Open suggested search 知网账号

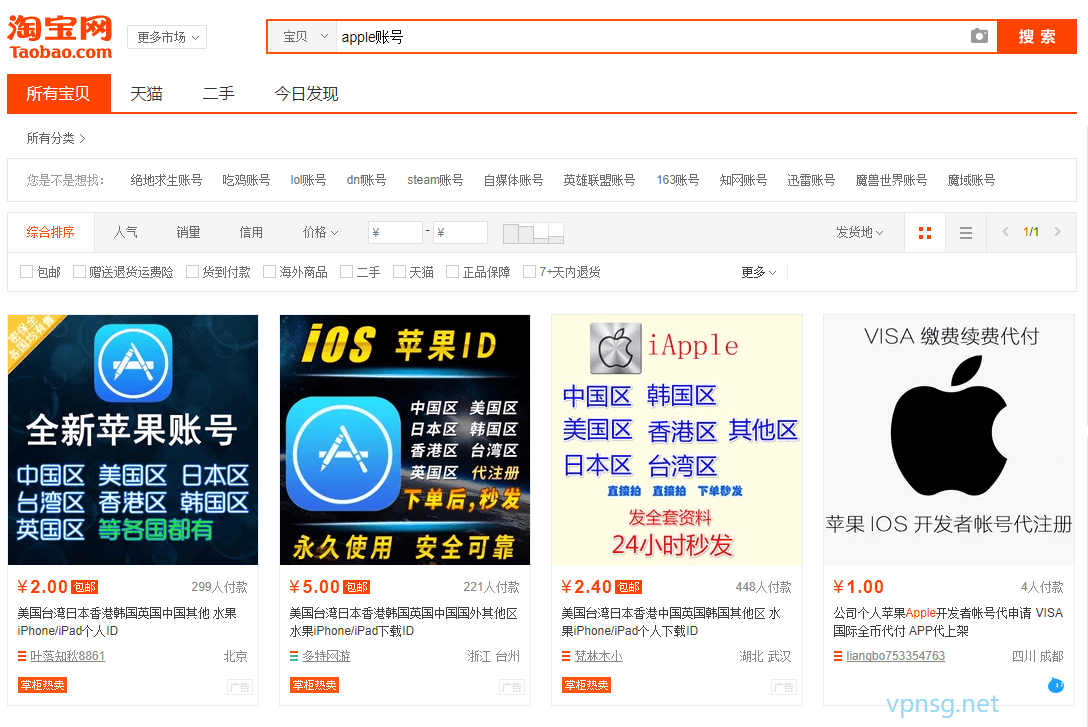point(742,180)
